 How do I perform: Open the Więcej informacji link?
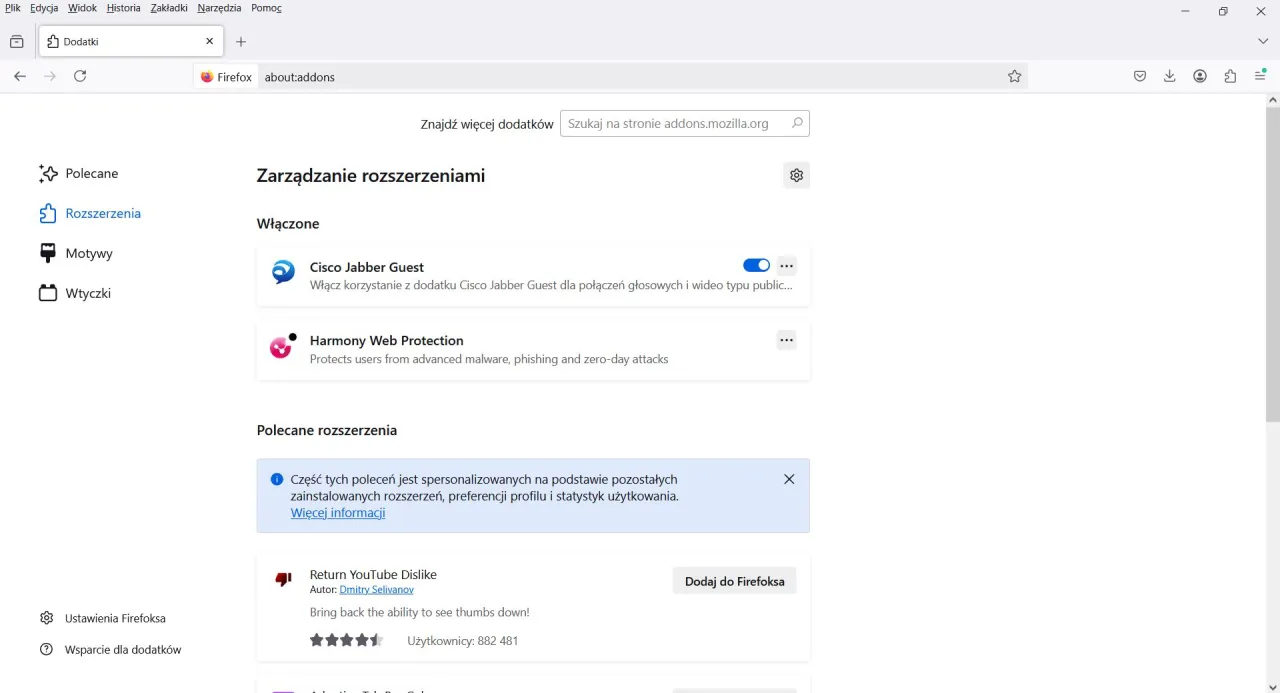[338, 512]
